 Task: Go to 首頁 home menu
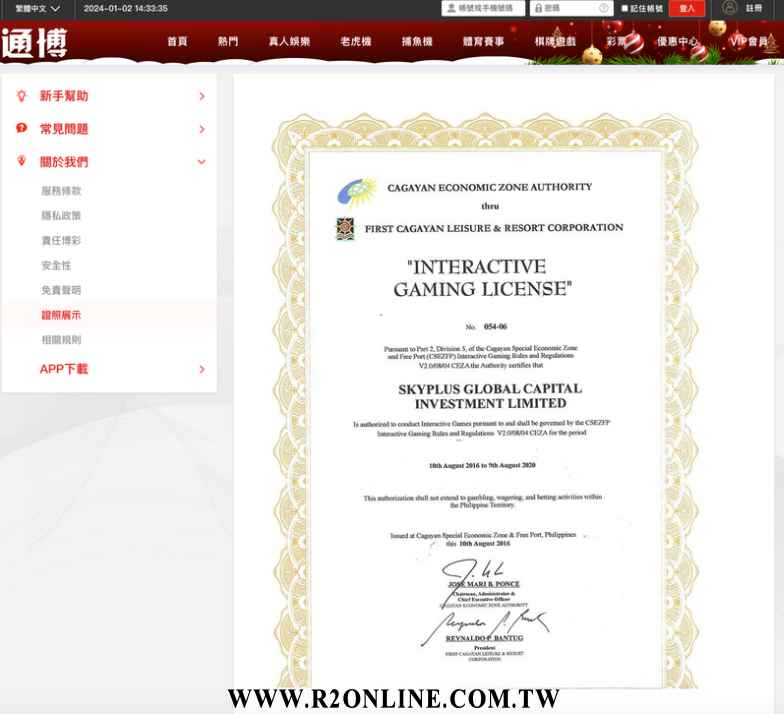click(177, 42)
